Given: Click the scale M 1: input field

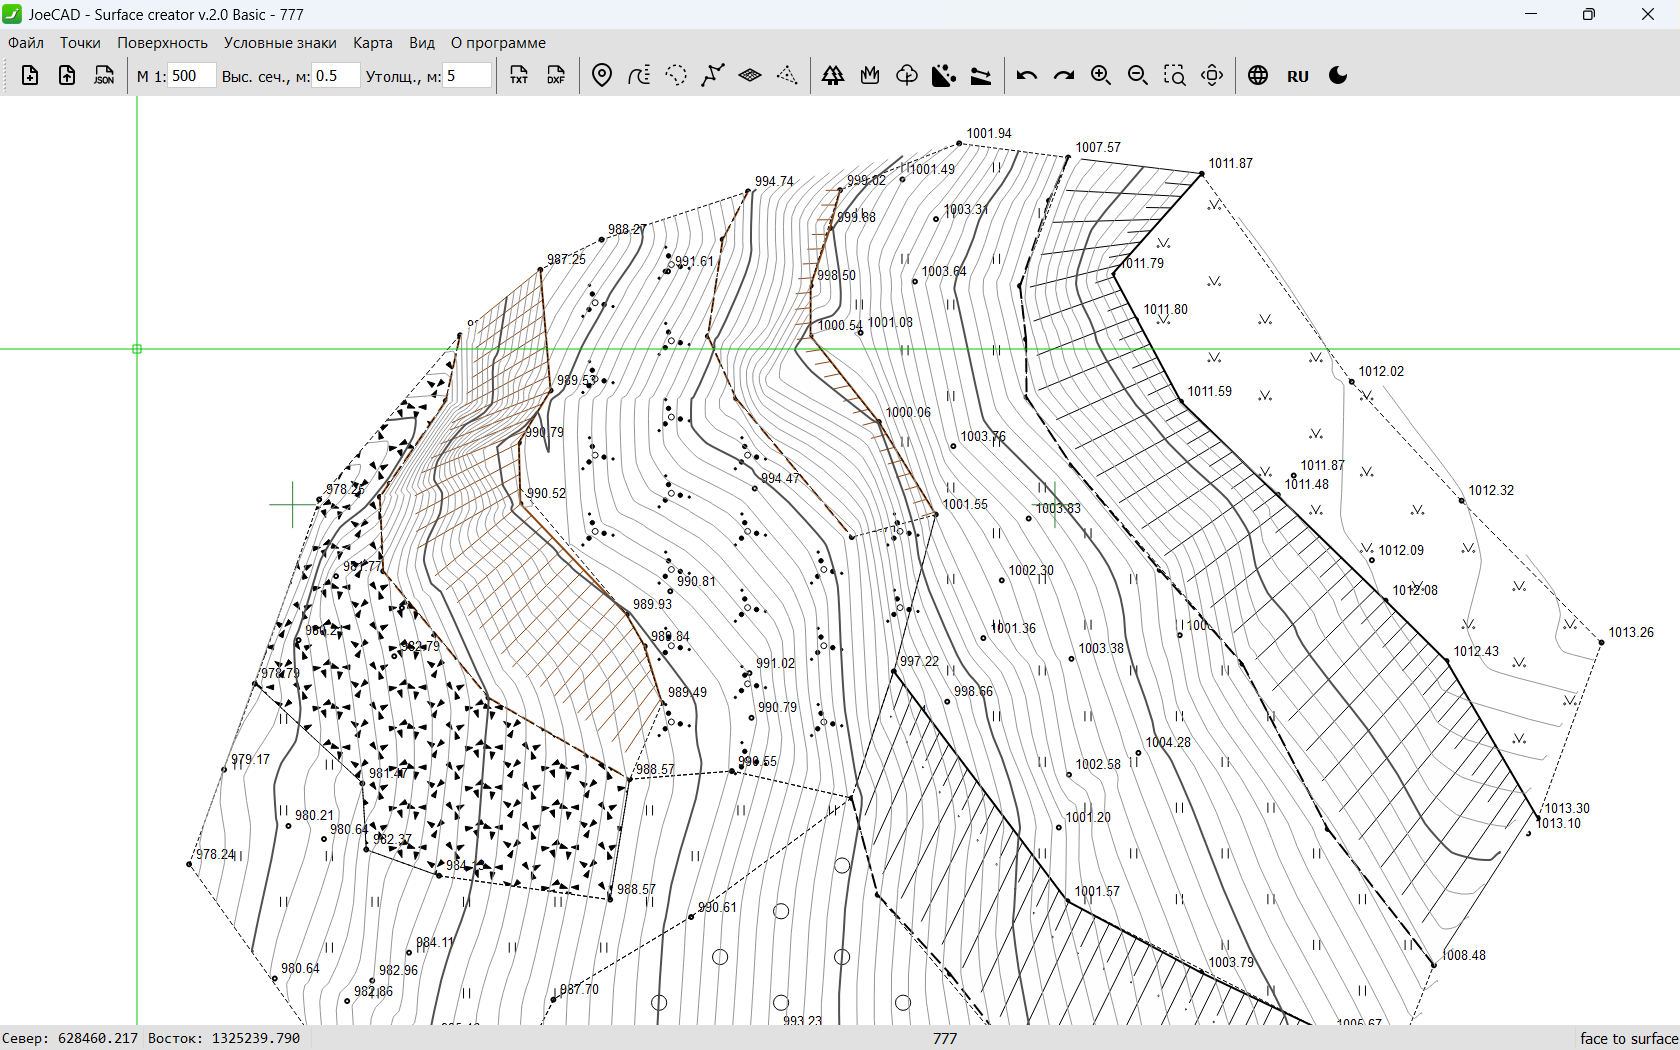Looking at the screenshot, I should pos(190,76).
